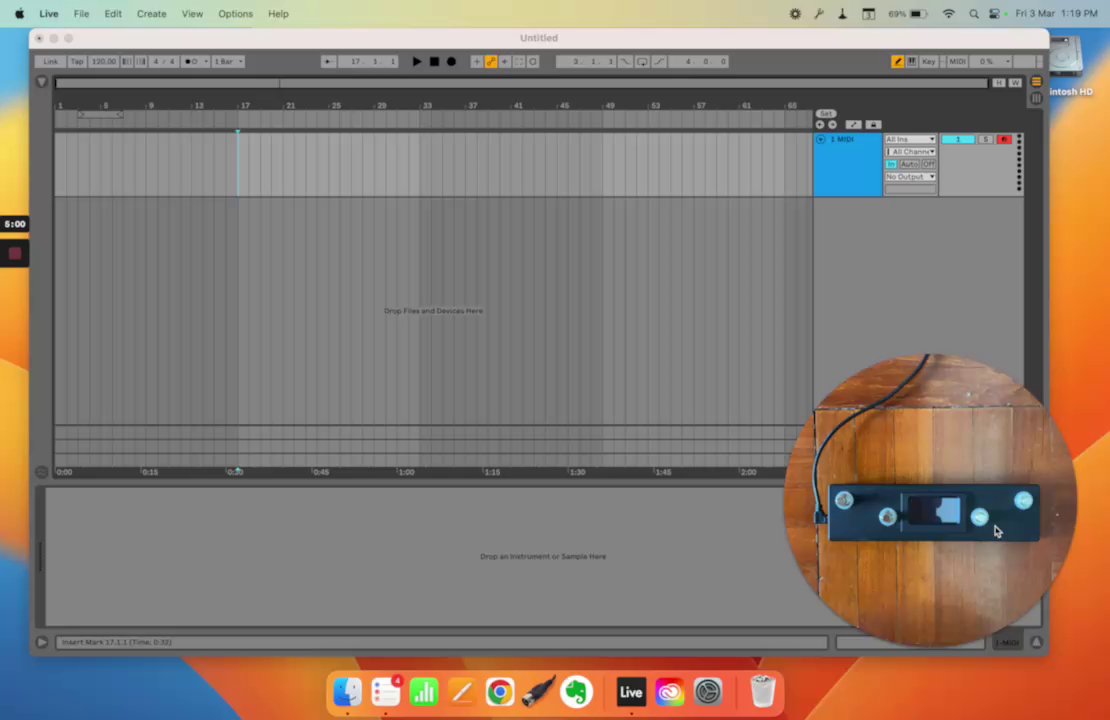Click the H optimize arrangement height button
Viewport: 1110px width, 720px height.
tap(998, 83)
